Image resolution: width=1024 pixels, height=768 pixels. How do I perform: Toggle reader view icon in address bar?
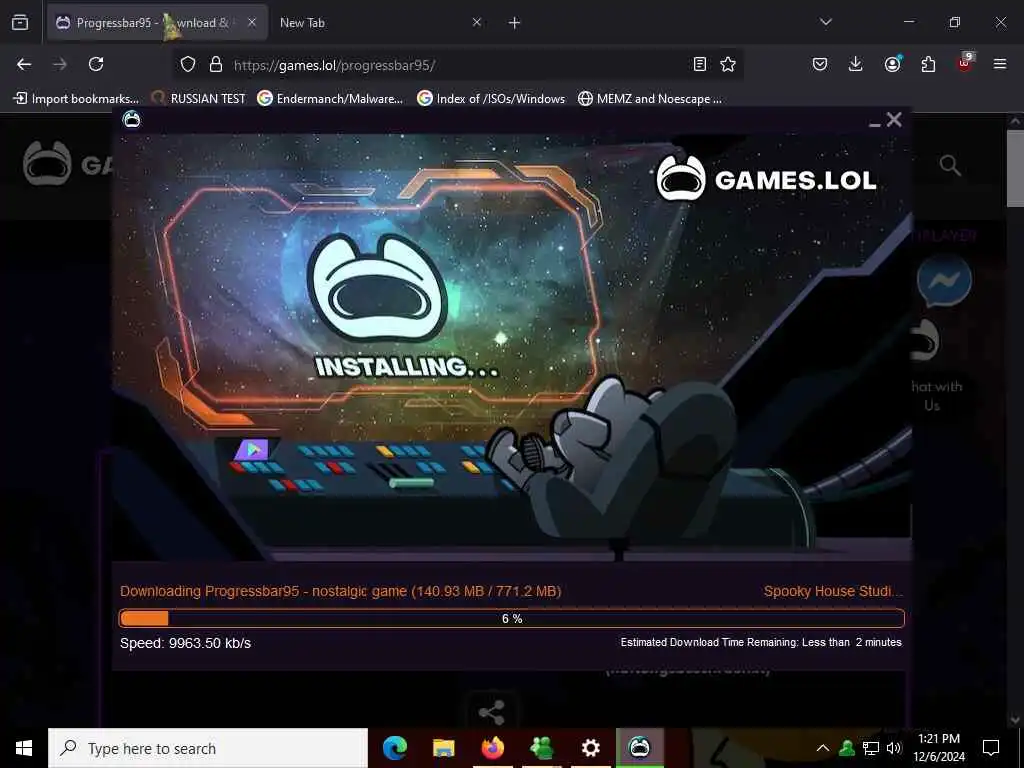click(x=699, y=64)
